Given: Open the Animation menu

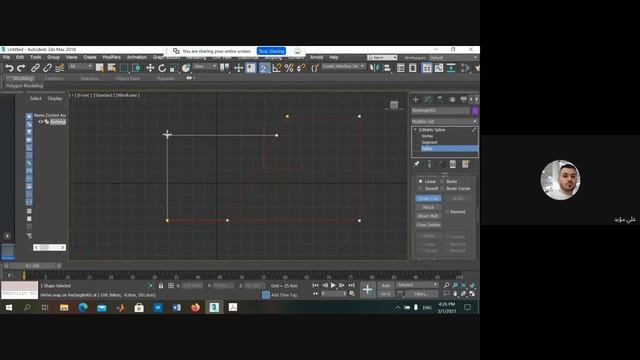Looking at the screenshot, I should pyautogui.click(x=137, y=57).
